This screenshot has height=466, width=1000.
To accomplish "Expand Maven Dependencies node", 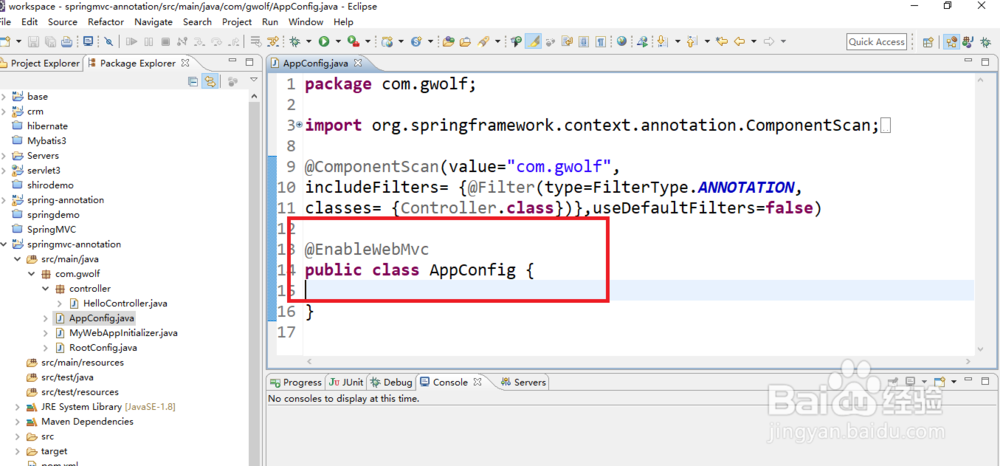I will (18, 421).
